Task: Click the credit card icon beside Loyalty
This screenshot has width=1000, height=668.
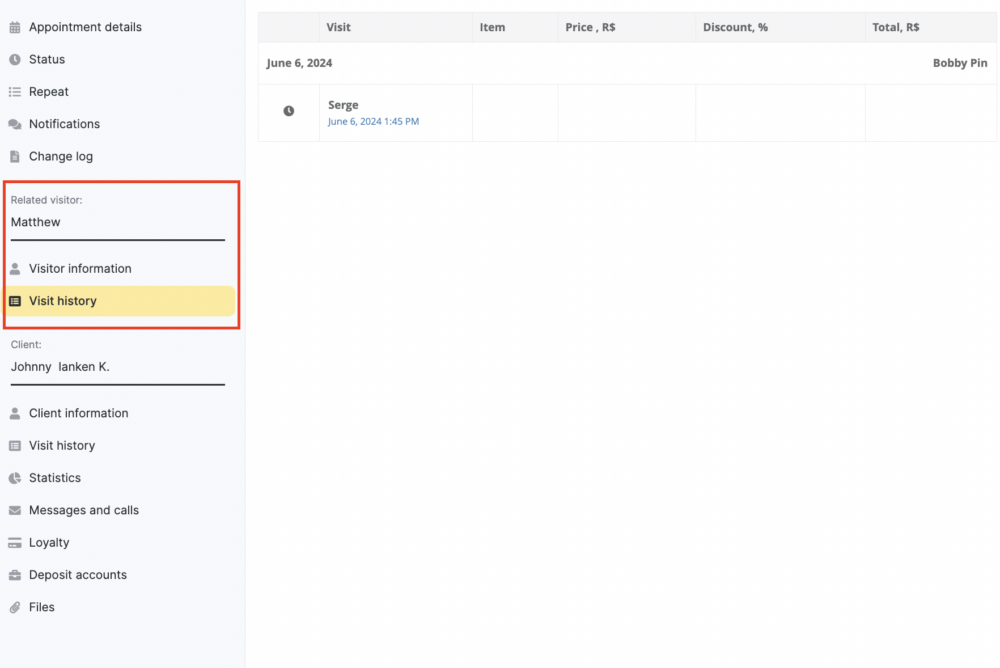Action: (15, 543)
